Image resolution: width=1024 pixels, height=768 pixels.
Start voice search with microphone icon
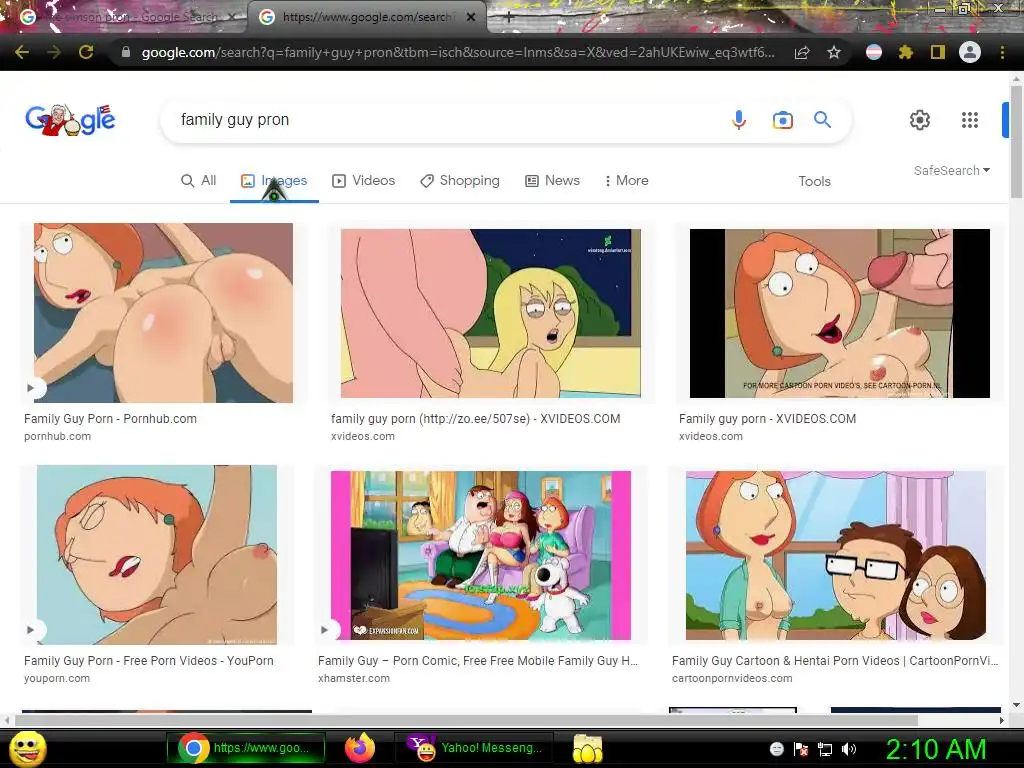point(739,120)
